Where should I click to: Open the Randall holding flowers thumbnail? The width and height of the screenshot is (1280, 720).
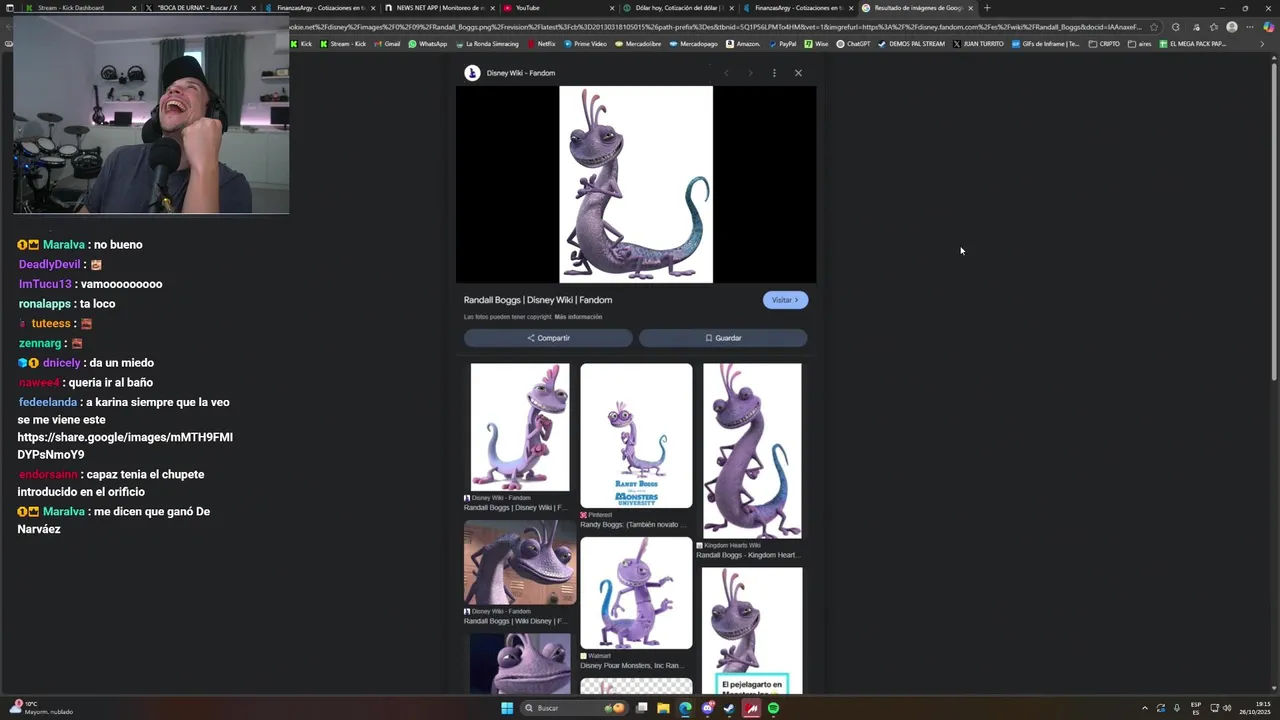click(x=520, y=427)
